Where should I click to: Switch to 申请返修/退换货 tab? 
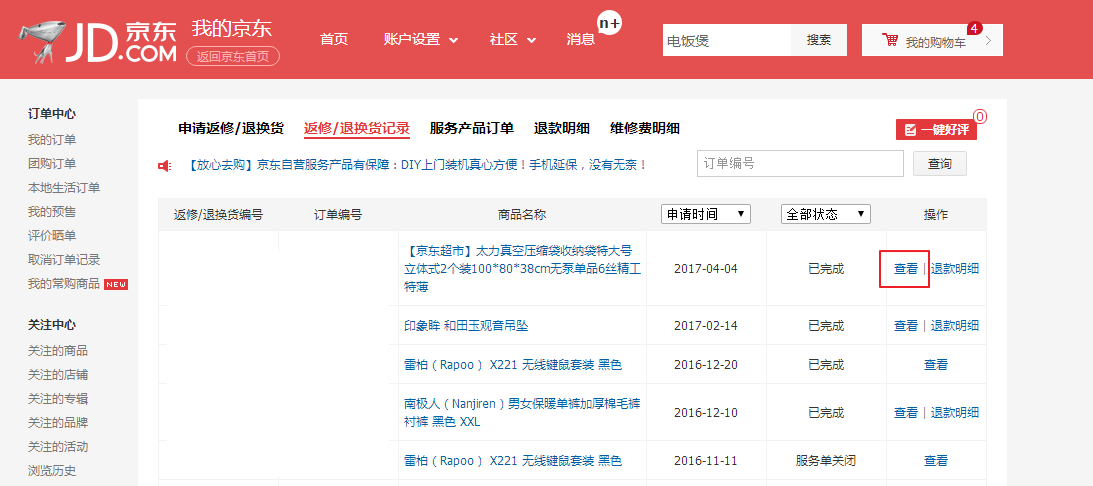pos(231,128)
